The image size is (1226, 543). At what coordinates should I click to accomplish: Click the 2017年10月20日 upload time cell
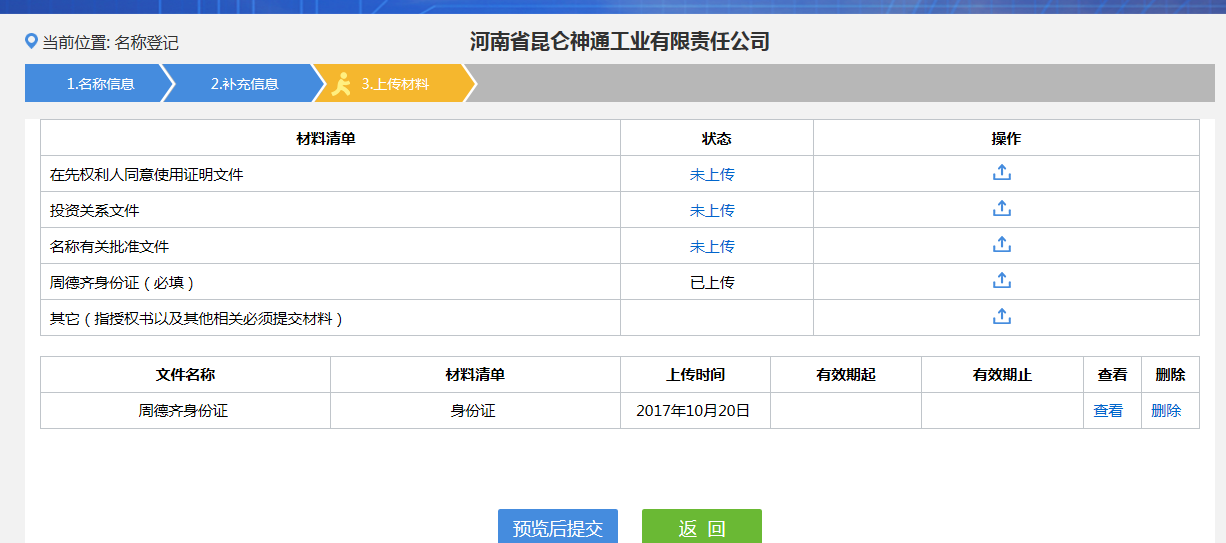[693, 410]
